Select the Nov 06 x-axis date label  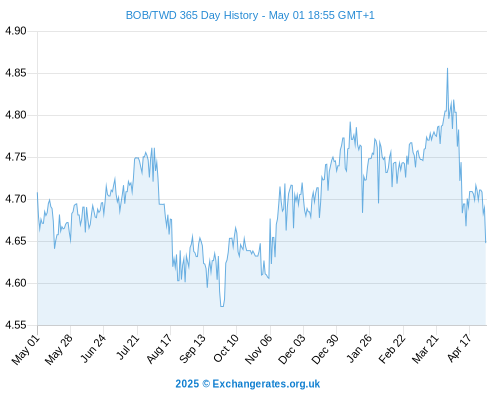pyautogui.click(x=258, y=349)
